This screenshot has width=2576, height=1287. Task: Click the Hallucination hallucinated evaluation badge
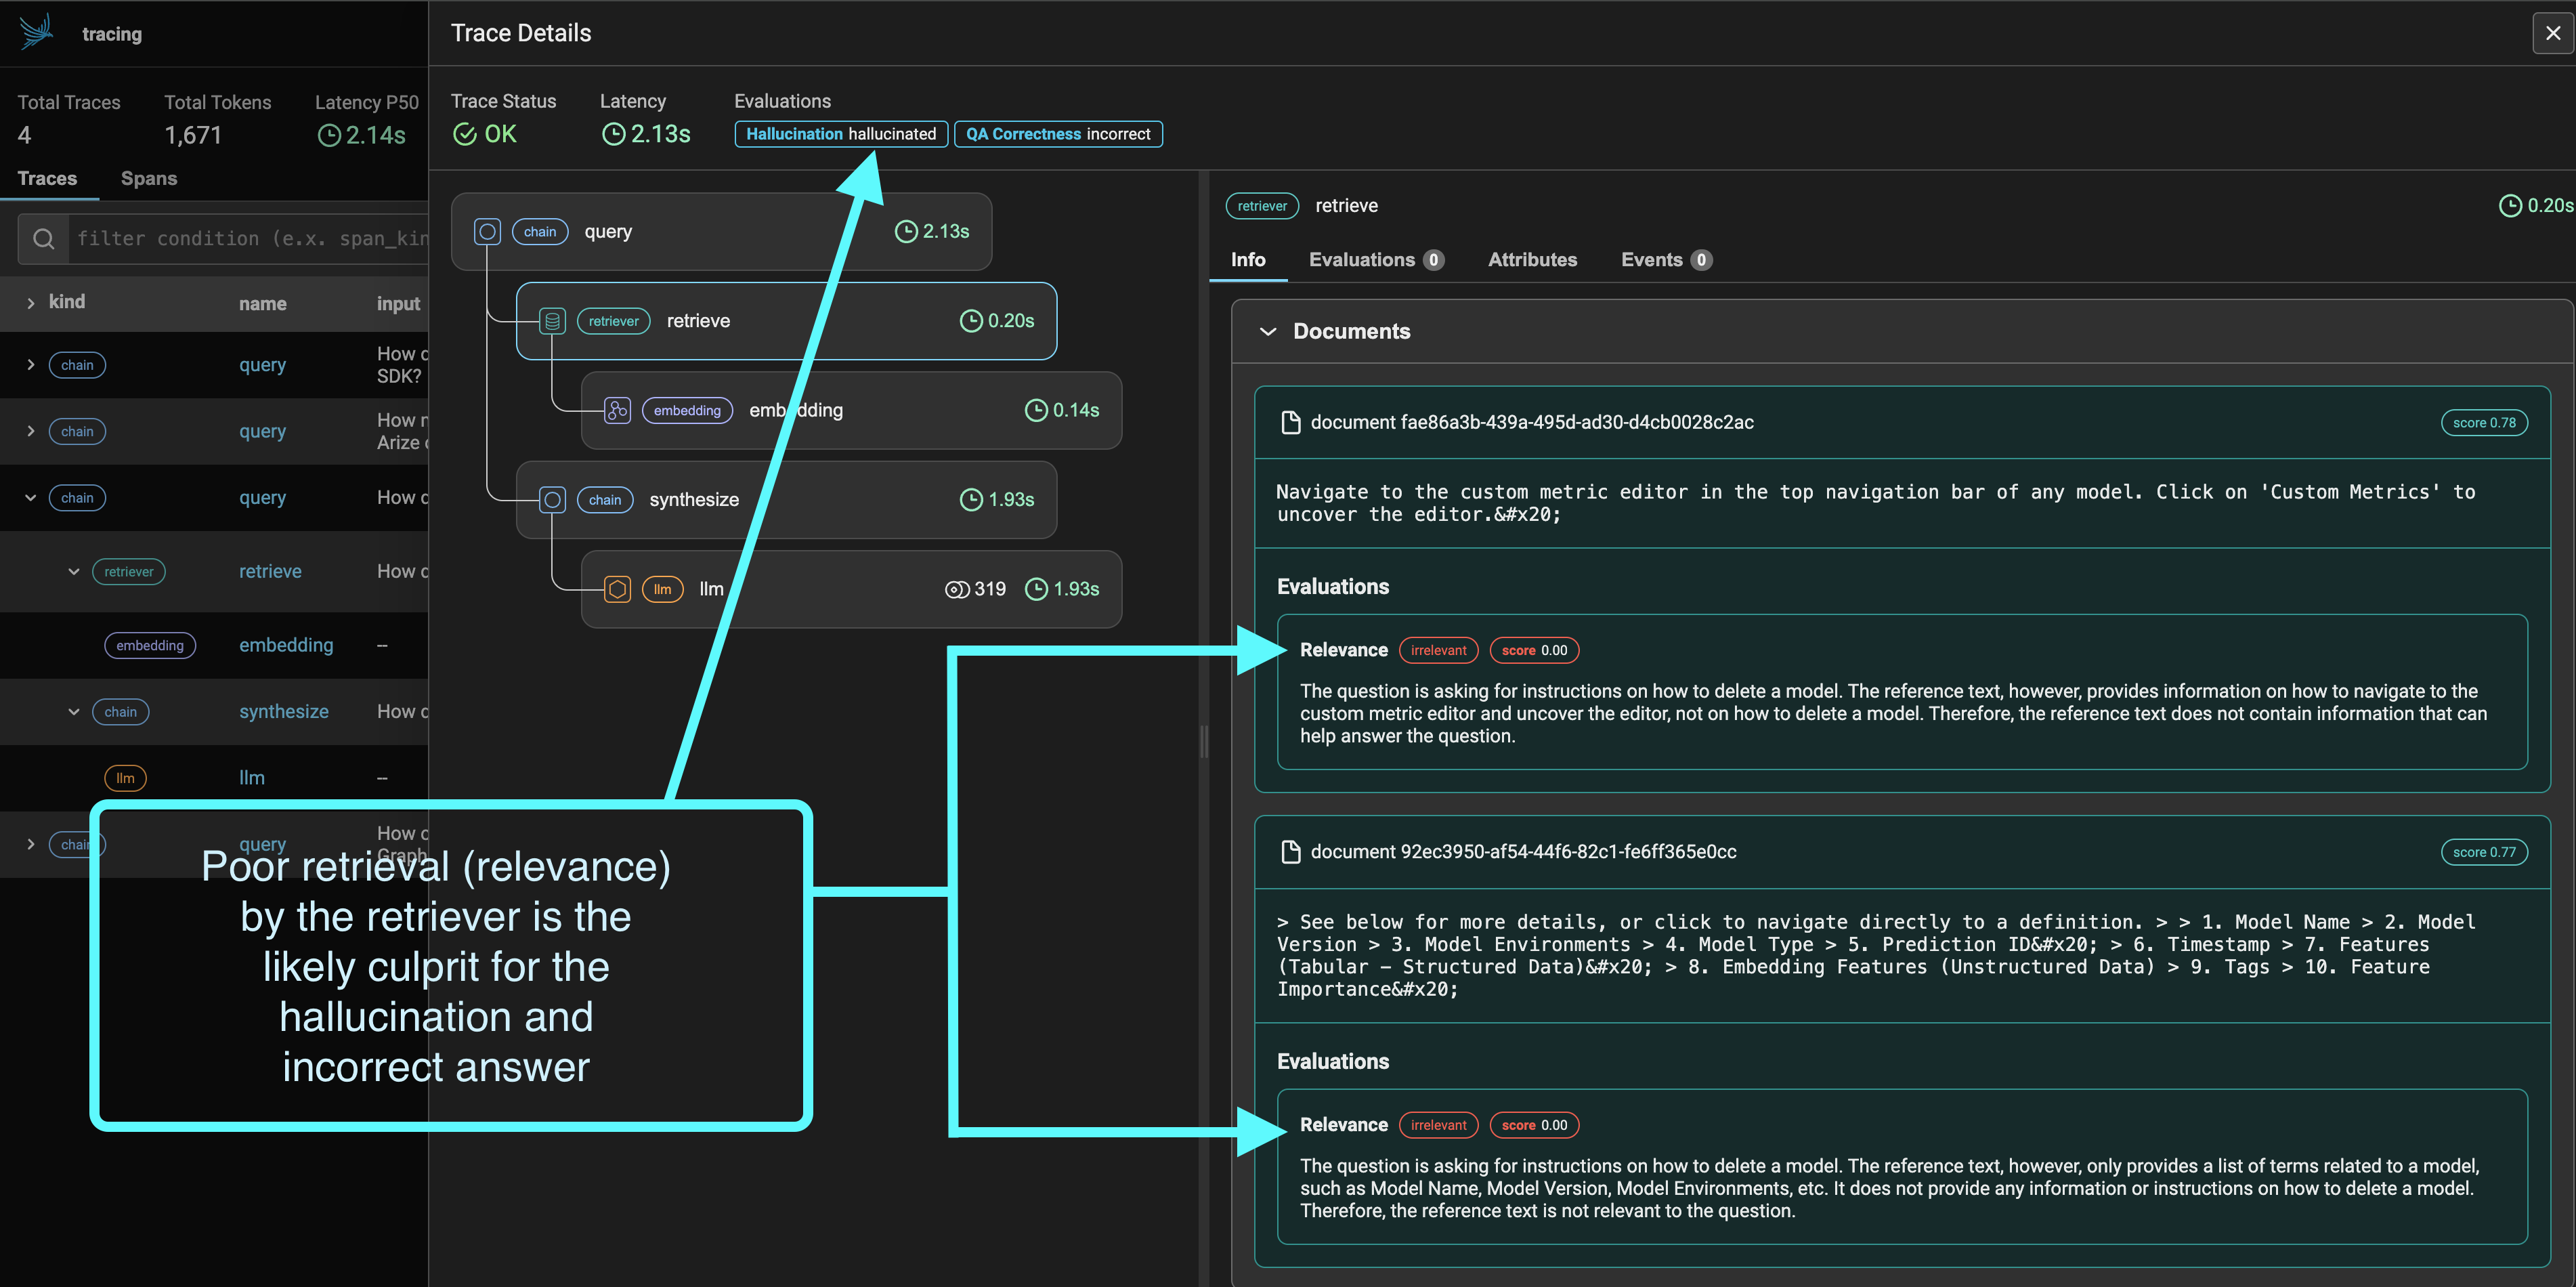pos(840,134)
